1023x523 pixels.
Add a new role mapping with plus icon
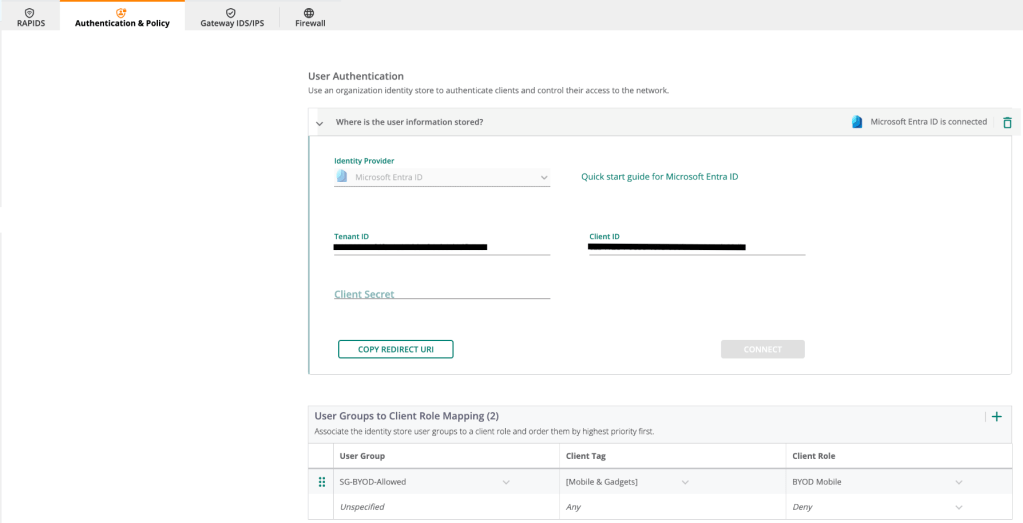pos(996,416)
